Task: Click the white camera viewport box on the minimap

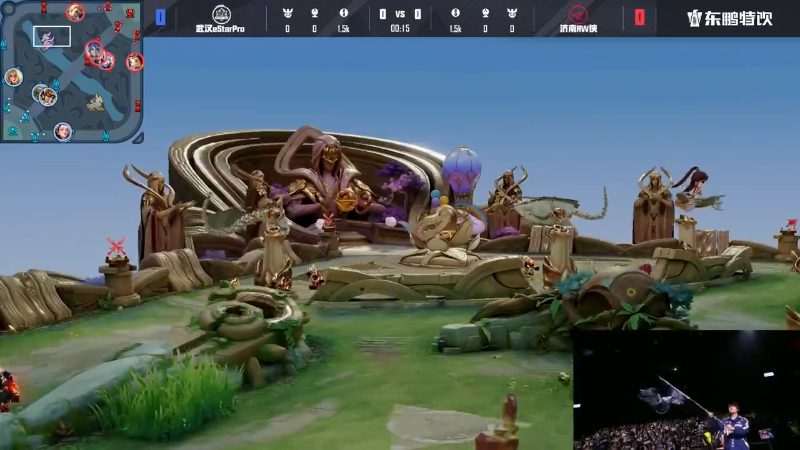Action: click(52, 36)
